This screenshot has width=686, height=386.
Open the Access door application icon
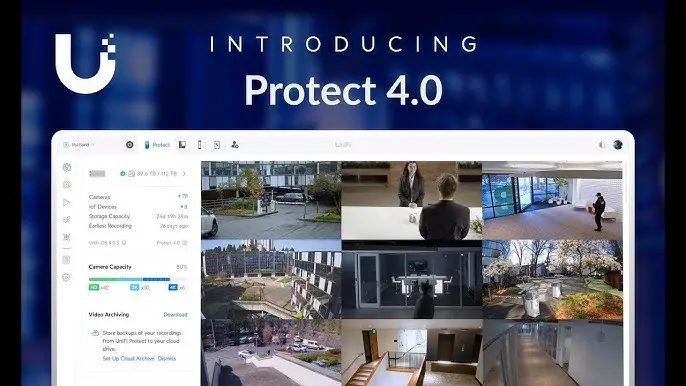[x=217, y=145]
